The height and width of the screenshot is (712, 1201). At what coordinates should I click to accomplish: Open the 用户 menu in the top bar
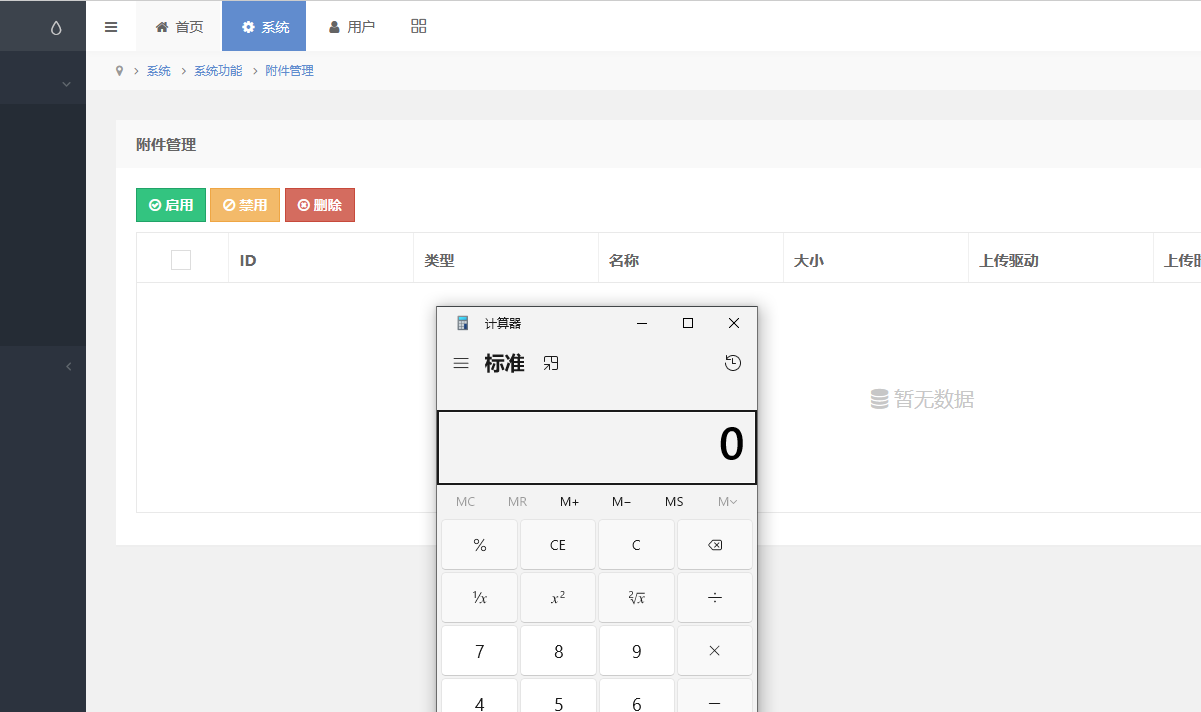tap(351, 25)
